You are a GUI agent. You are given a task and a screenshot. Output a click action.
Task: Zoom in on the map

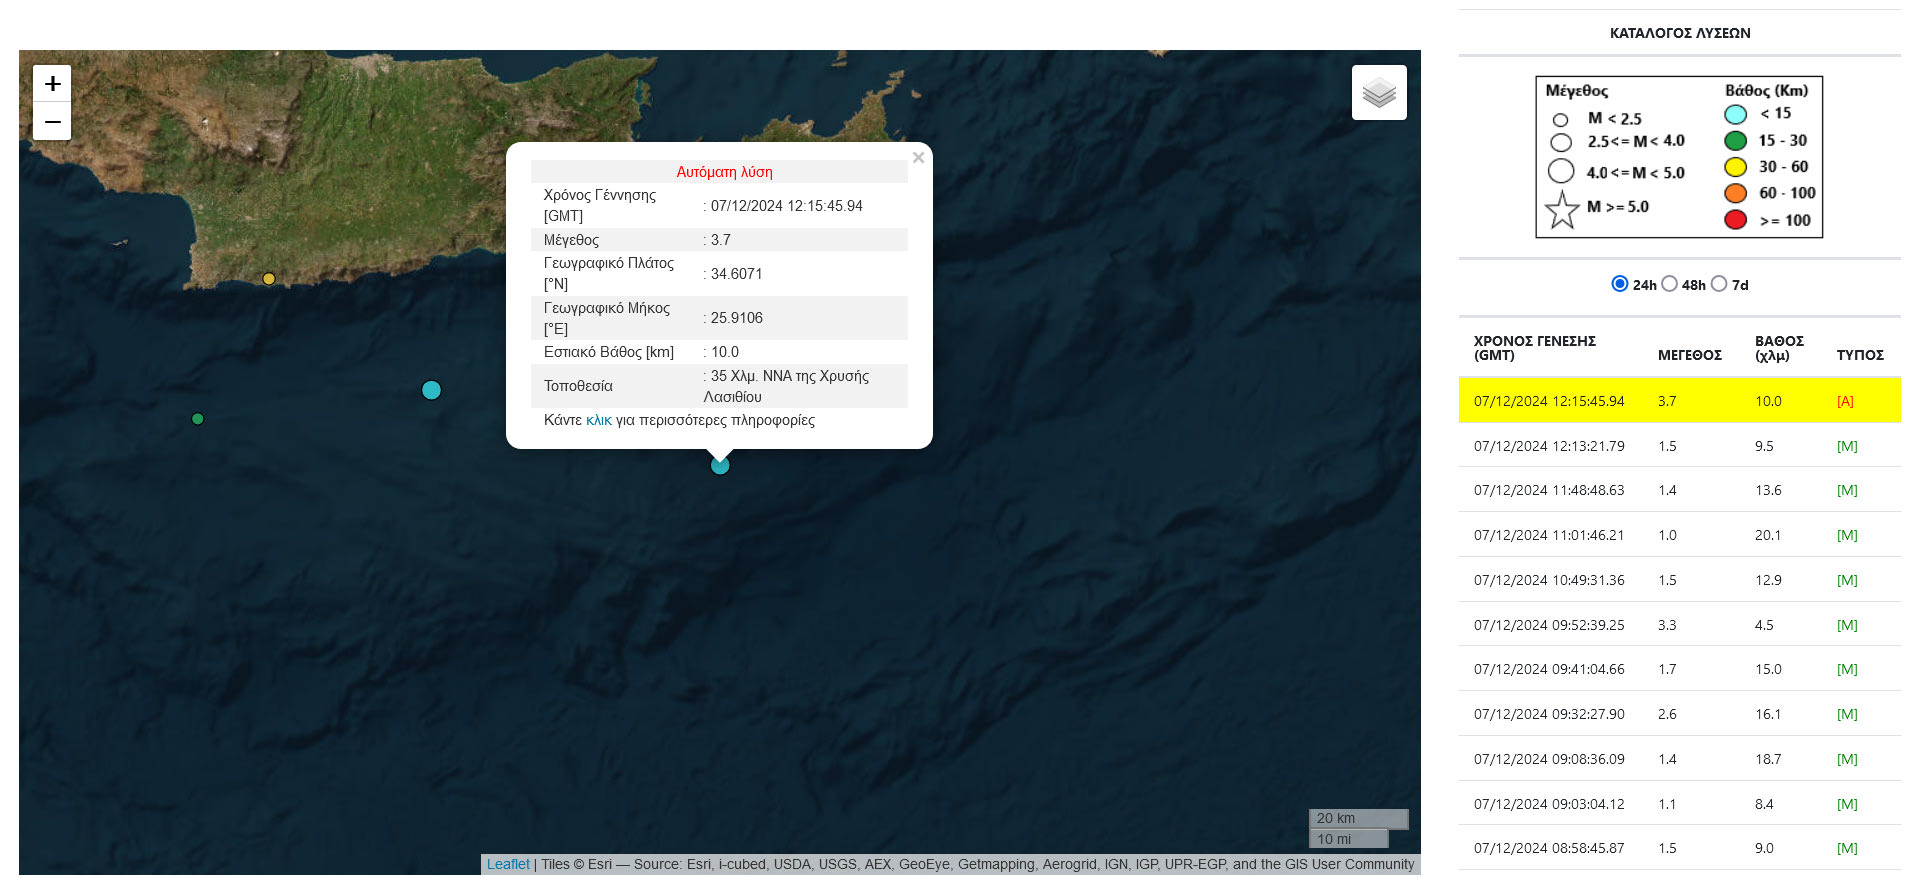(52, 84)
